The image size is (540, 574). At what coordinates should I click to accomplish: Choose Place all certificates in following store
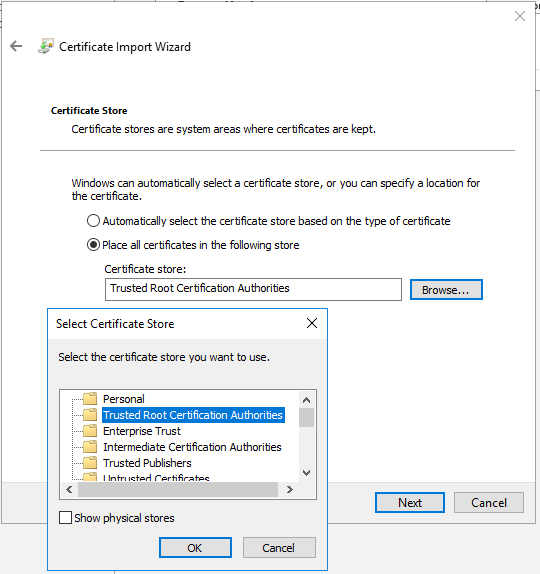point(93,245)
